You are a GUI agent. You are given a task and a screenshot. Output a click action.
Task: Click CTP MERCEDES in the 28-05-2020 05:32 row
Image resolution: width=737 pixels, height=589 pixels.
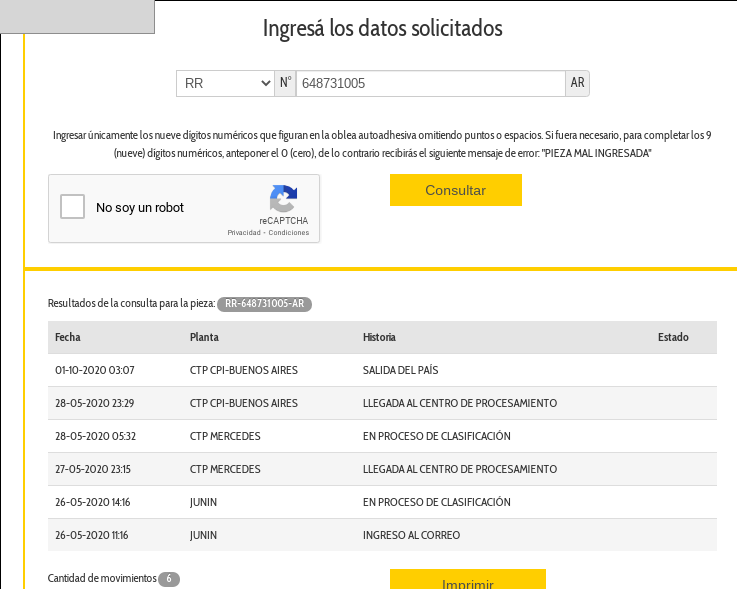[x=225, y=436]
